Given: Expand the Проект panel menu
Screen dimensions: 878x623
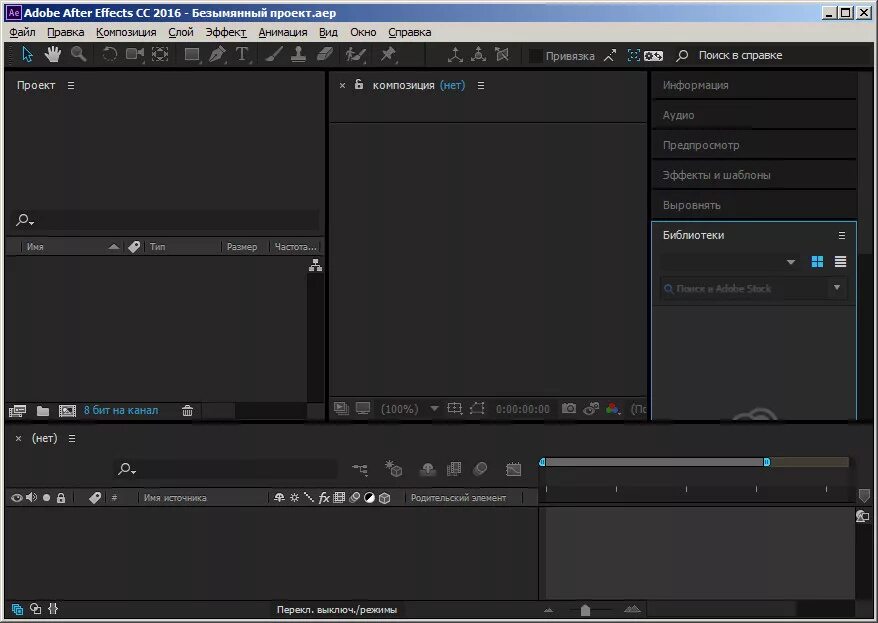Looking at the screenshot, I should pos(68,85).
